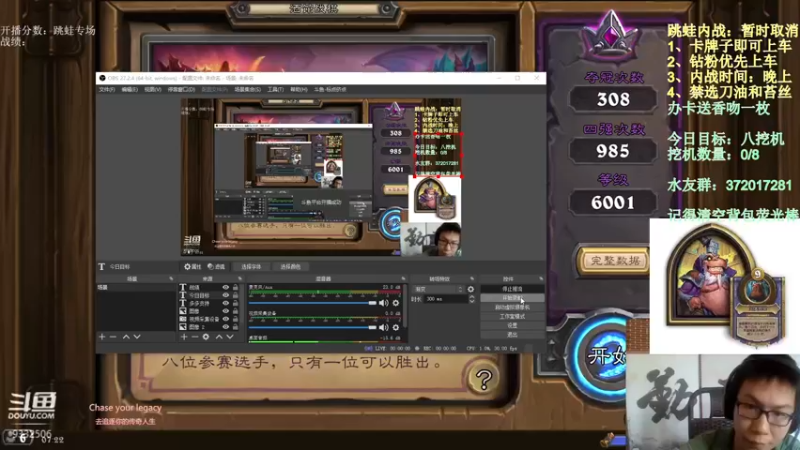This screenshot has height=450, width=800.
Task: Add a new scene with the plus icon
Action: (102, 337)
